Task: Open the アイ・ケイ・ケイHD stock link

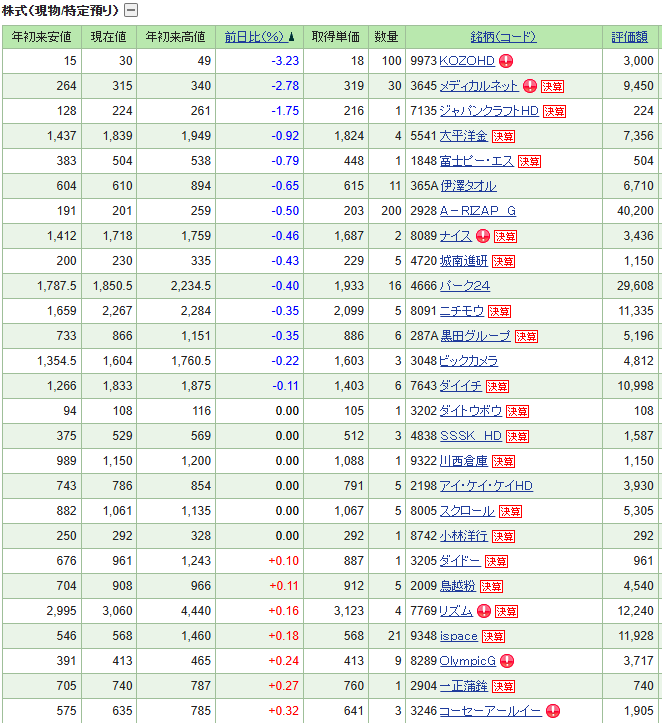Action: click(x=486, y=486)
